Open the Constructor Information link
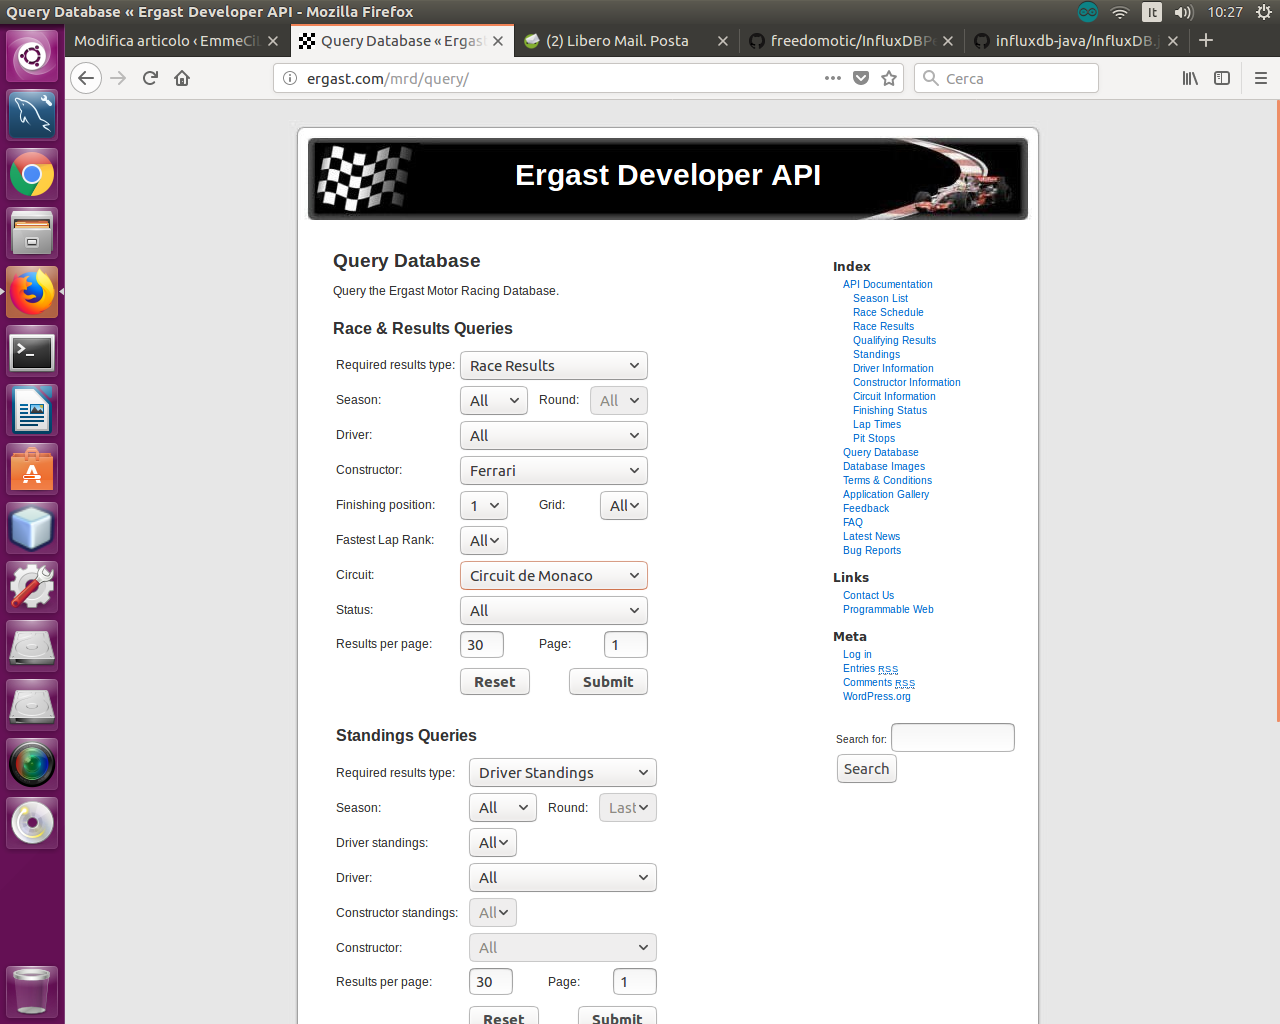The height and width of the screenshot is (1024, 1280). pyautogui.click(x=907, y=383)
